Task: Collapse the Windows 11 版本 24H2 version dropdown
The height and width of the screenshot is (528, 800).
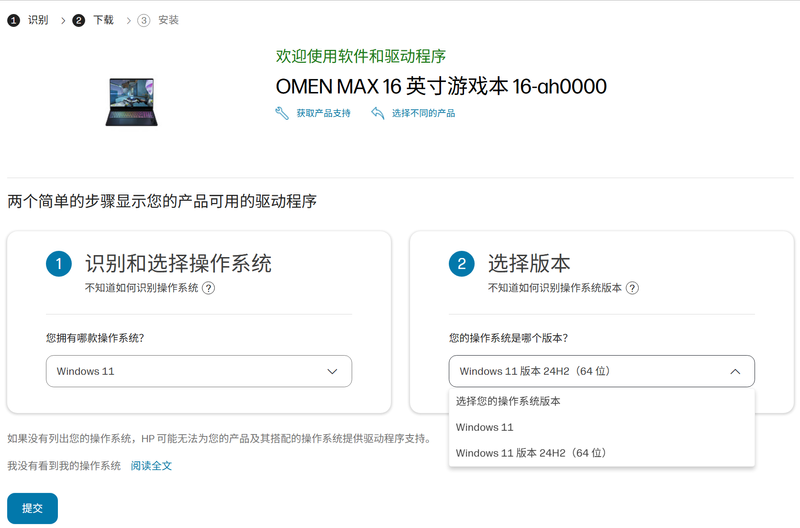Action: [x=602, y=371]
